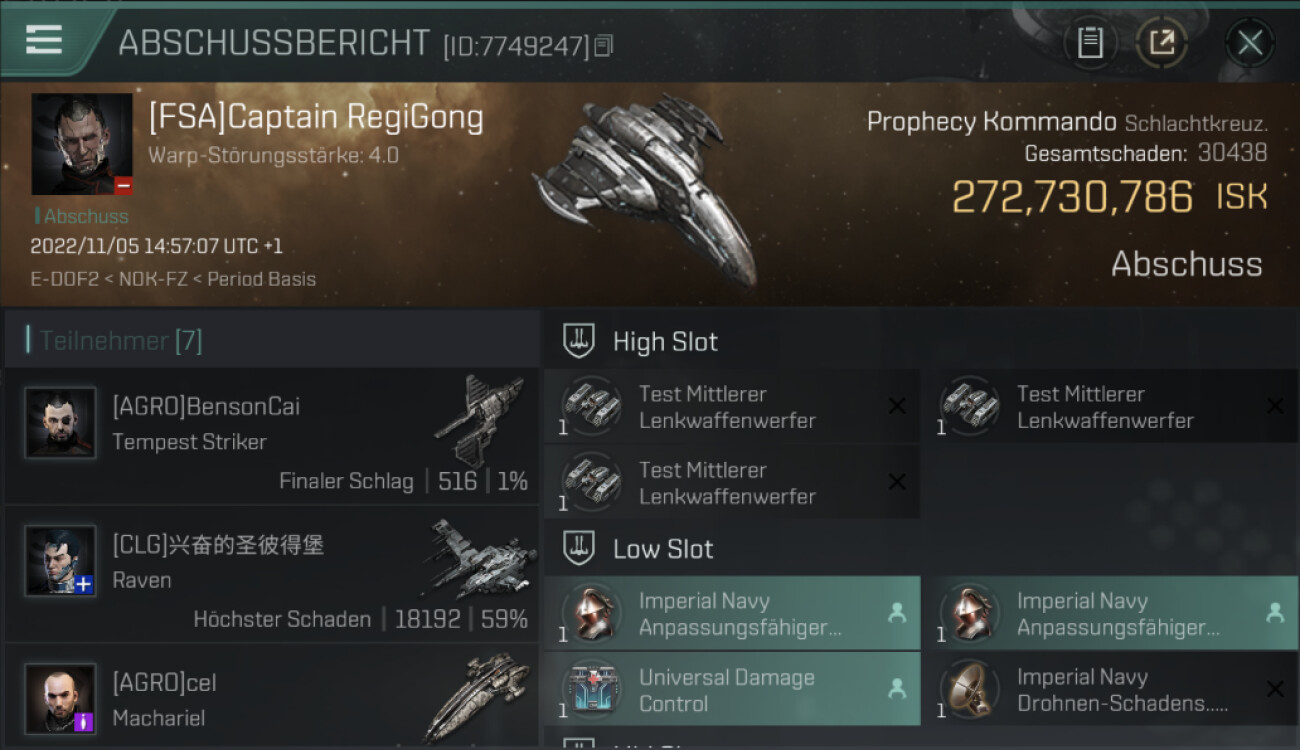
Task: Select BensonCai participant portrait
Action: pos(60,423)
